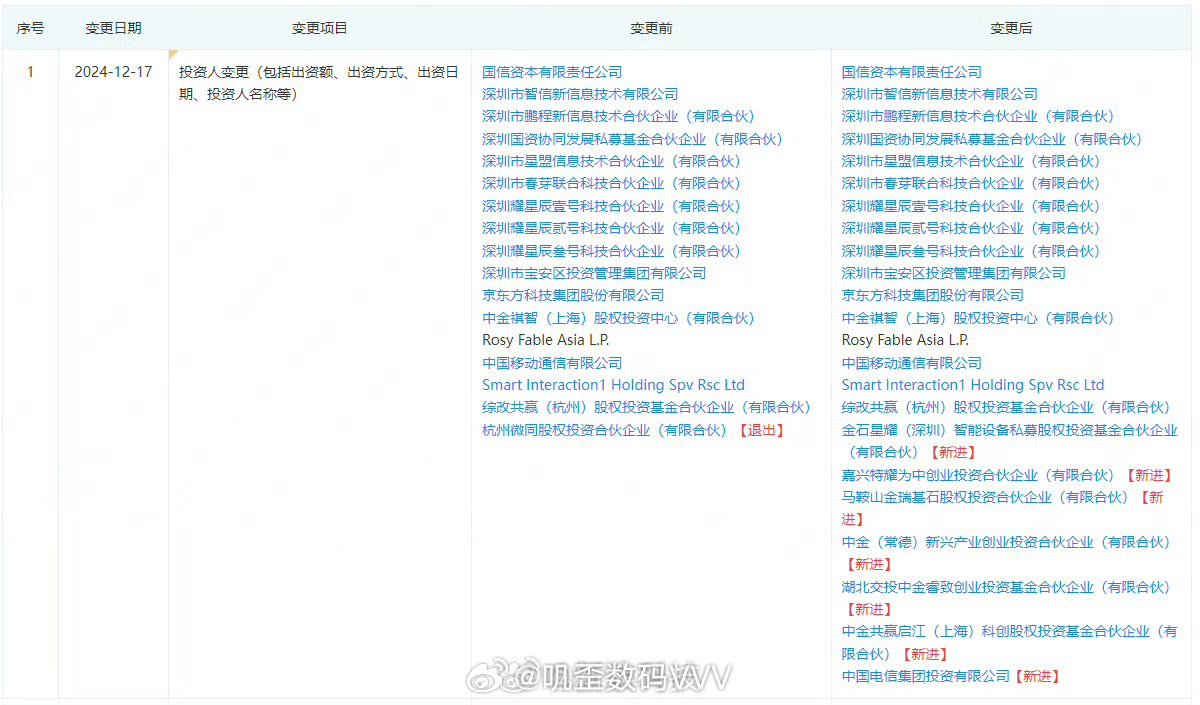Click Smart Interaction1 Holding Spv Rsc Ltd under 变更前
This screenshot has width=1200, height=705.
(x=613, y=385)
